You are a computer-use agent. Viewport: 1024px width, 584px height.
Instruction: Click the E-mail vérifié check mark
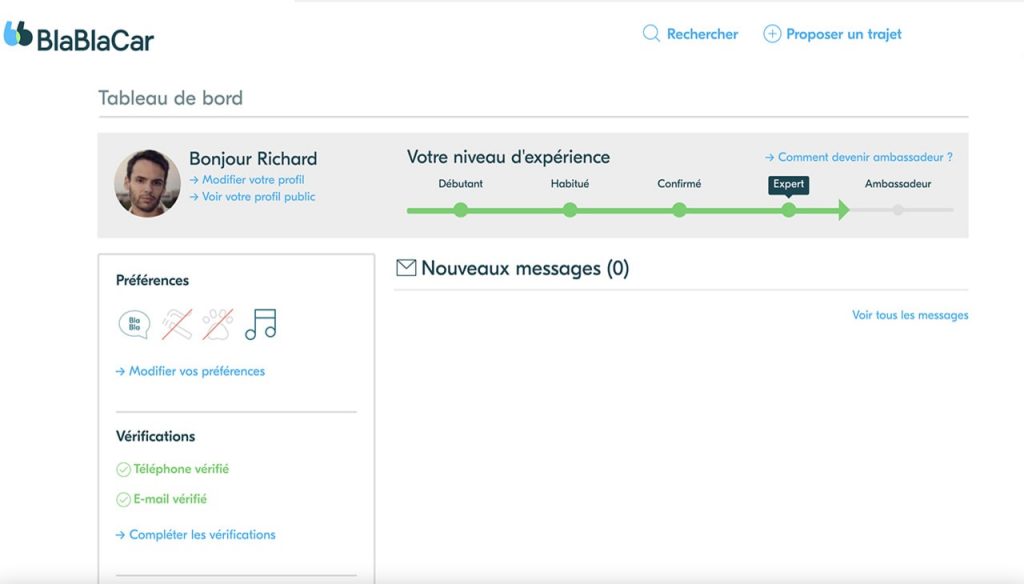point(123,500)
